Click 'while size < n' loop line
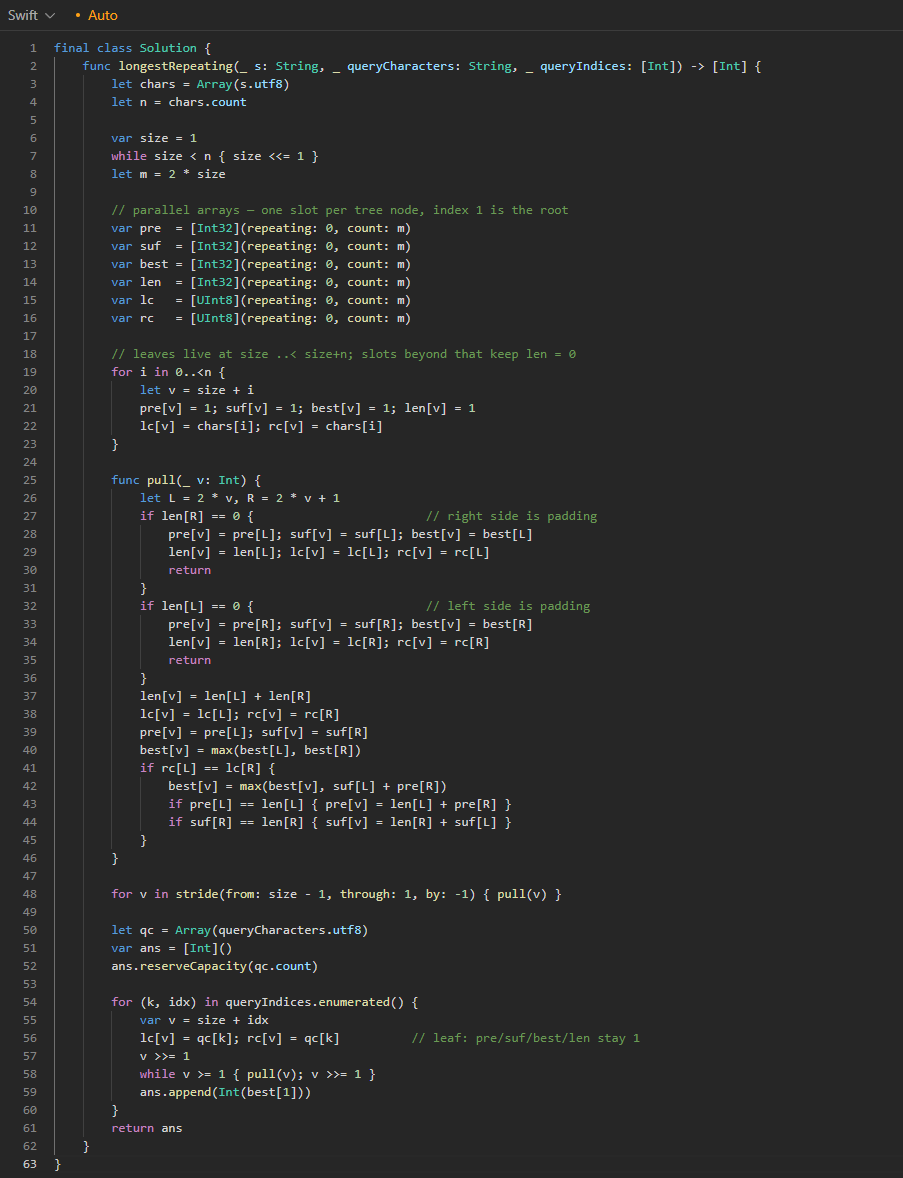The image size is (903, 1178). tap(215, 156)
